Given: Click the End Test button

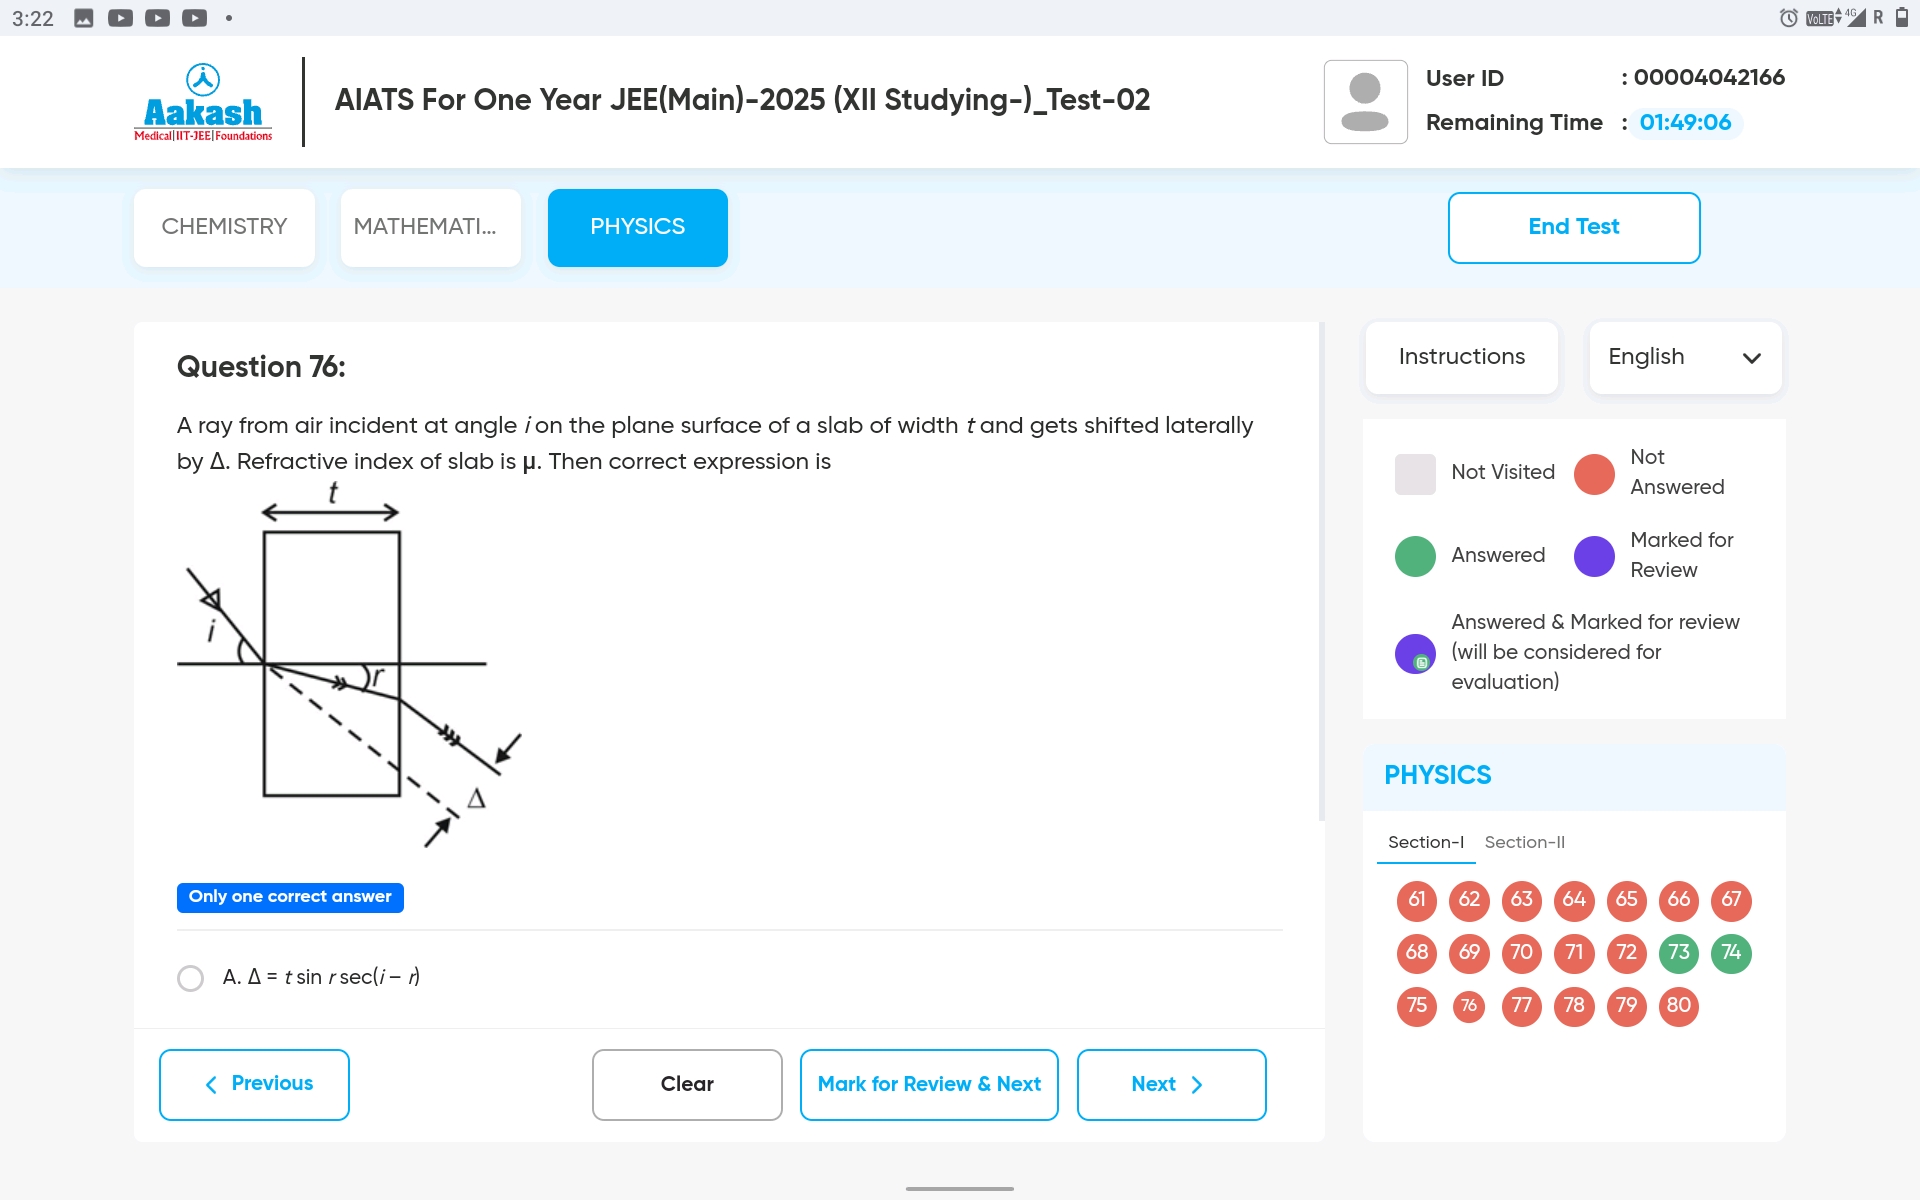Looking at the screenshot, I should [1573, 227].
